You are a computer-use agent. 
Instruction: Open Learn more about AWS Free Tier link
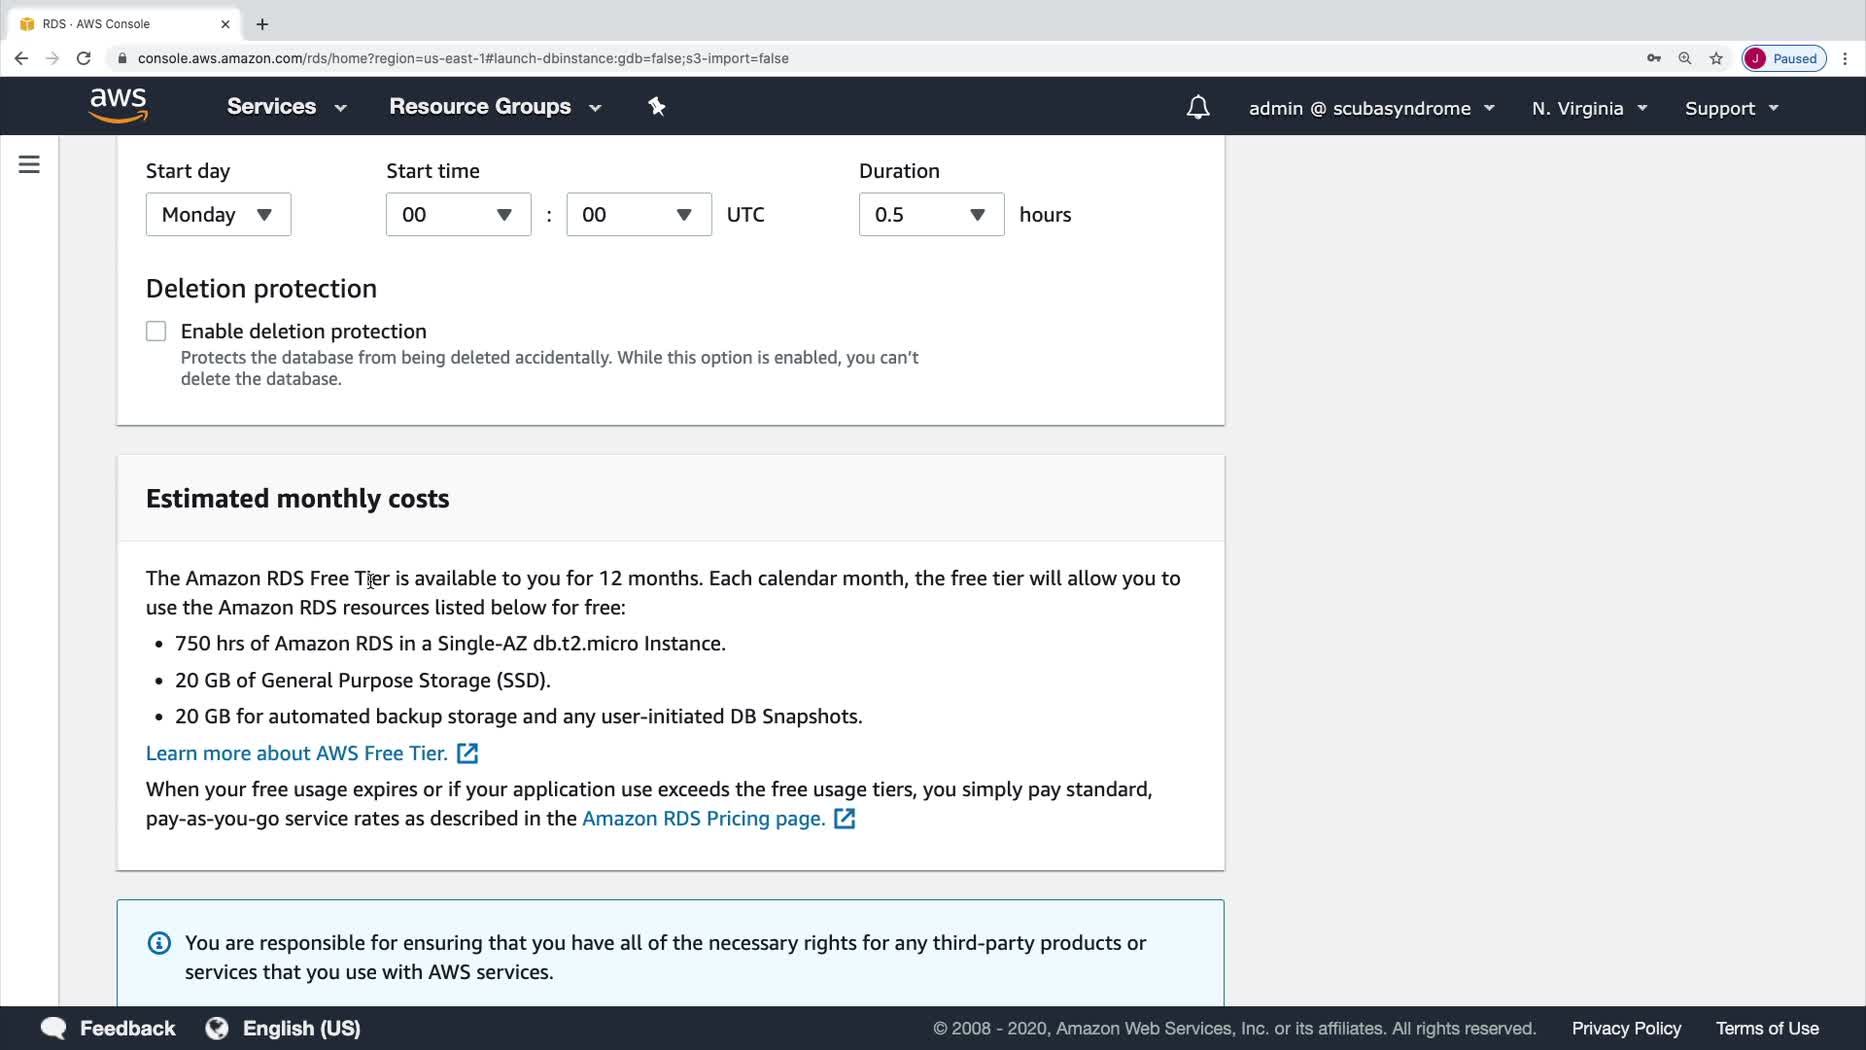[x=297, y=754]
